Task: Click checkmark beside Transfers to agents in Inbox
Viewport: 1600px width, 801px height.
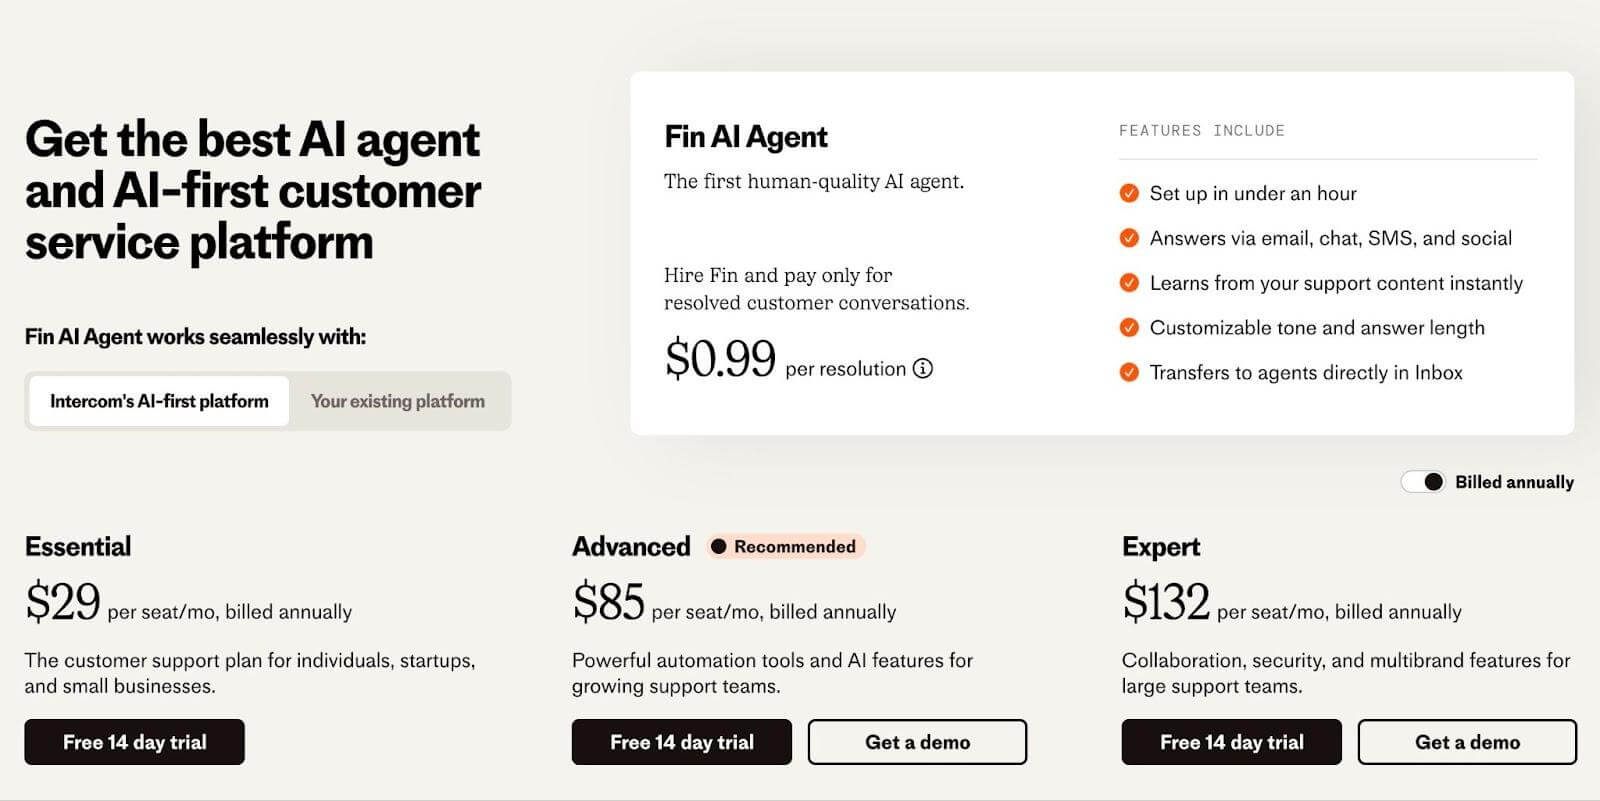Action: (1129, 372)
